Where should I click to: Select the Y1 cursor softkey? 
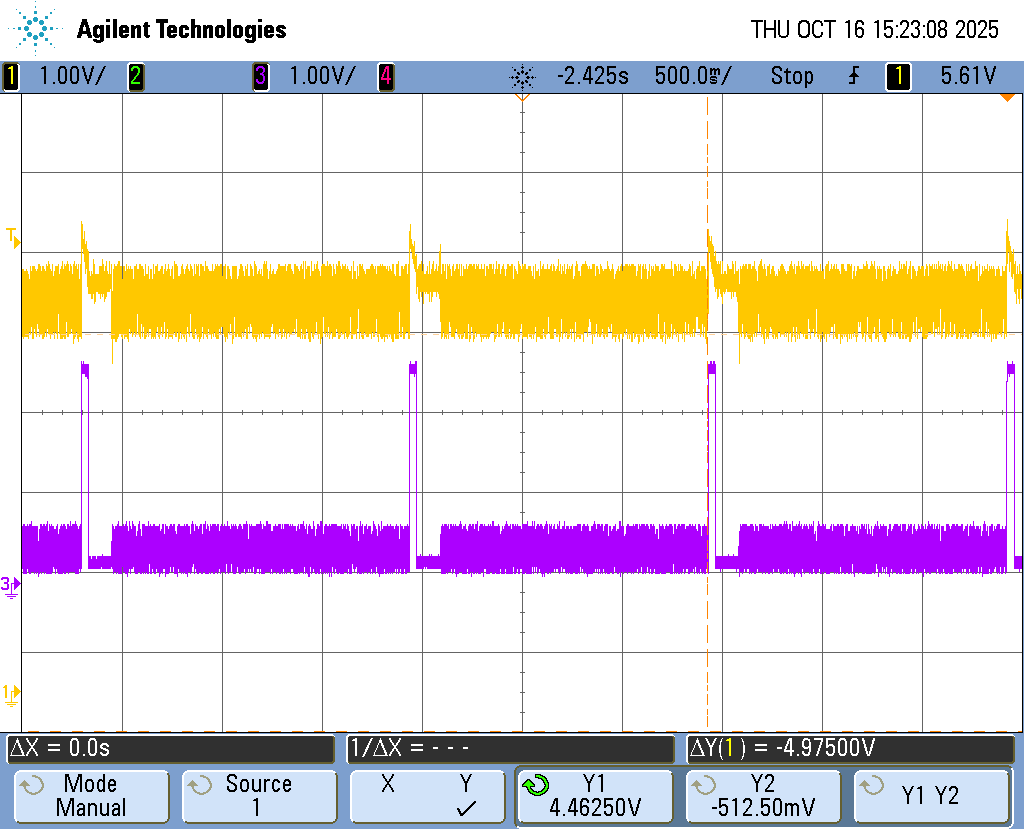pyautogui.click(x=595, y=796)
